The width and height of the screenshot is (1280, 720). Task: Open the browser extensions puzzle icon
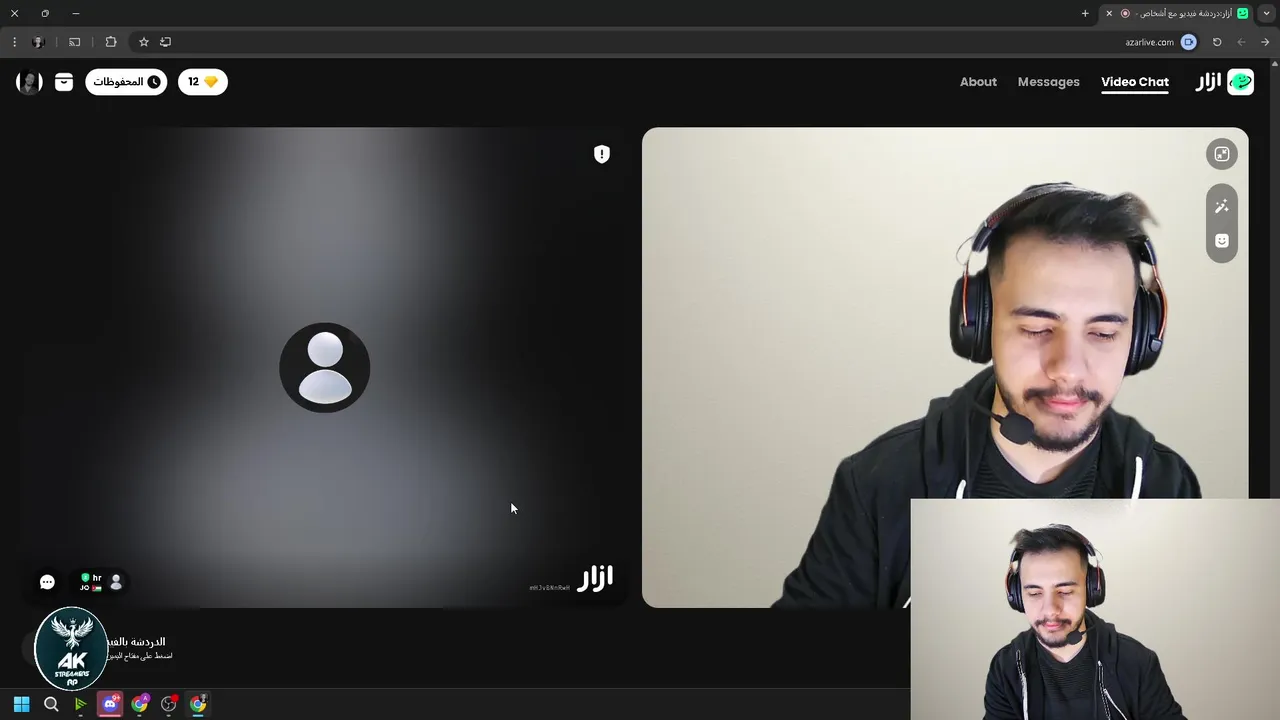coord(111,42)
